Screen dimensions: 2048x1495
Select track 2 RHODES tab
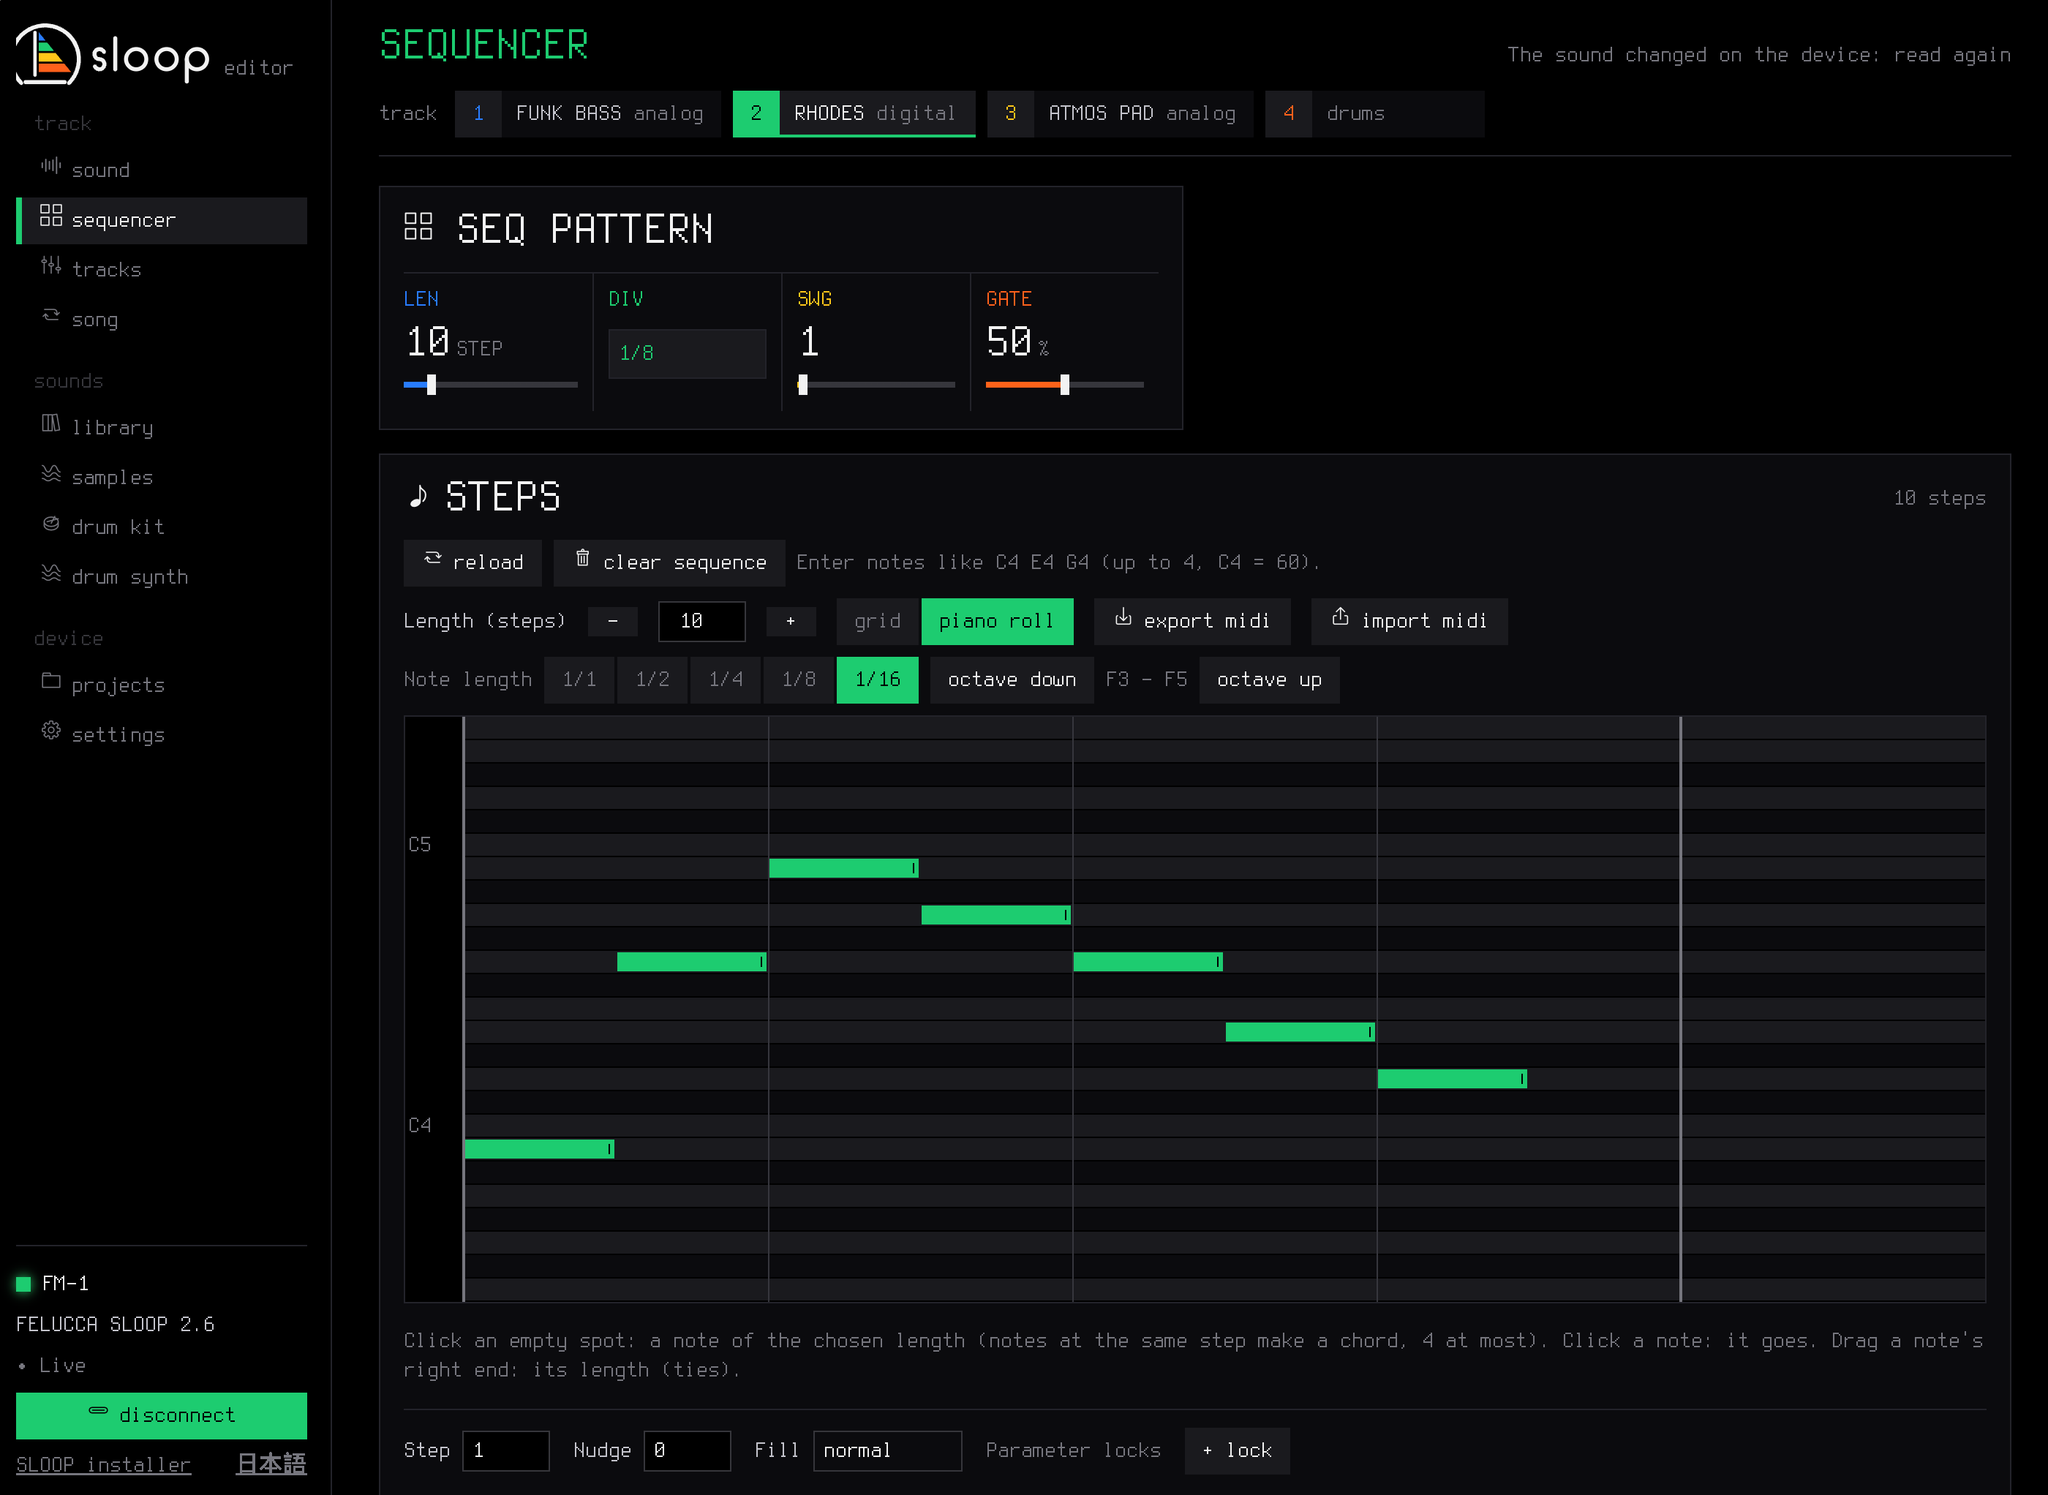(x=854, y=114)
